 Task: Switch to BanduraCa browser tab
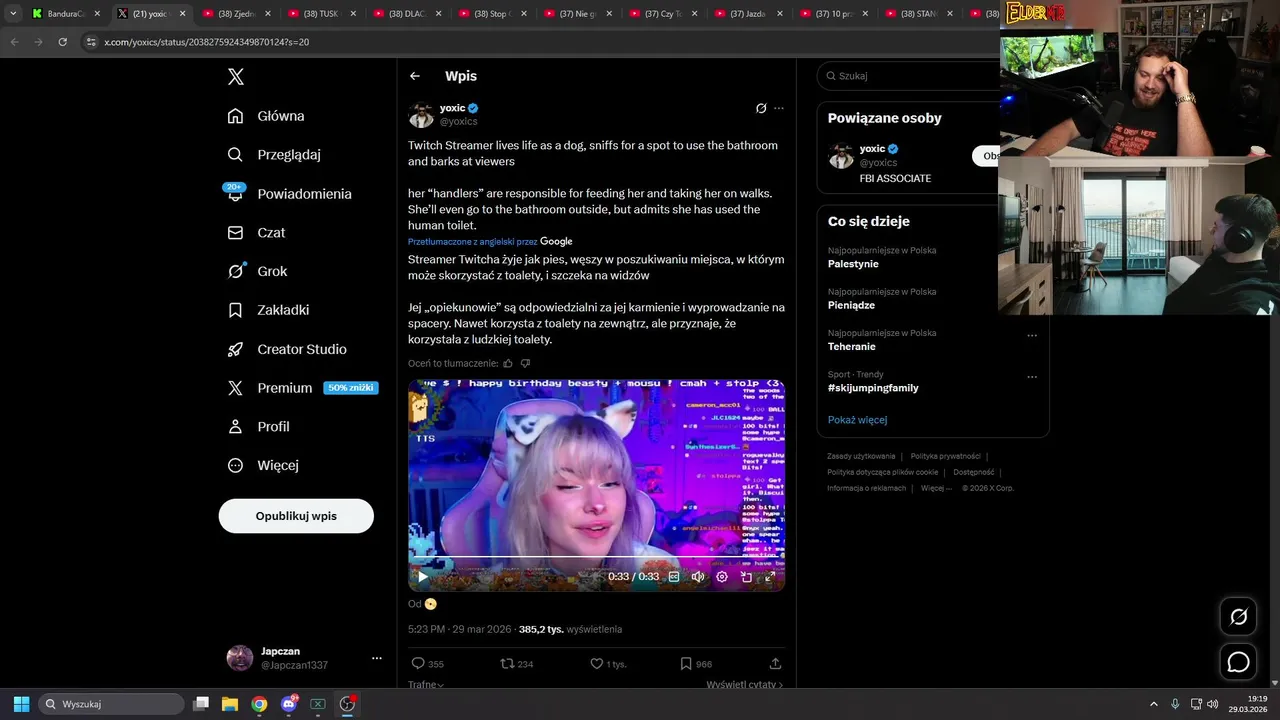click(66, 14)
